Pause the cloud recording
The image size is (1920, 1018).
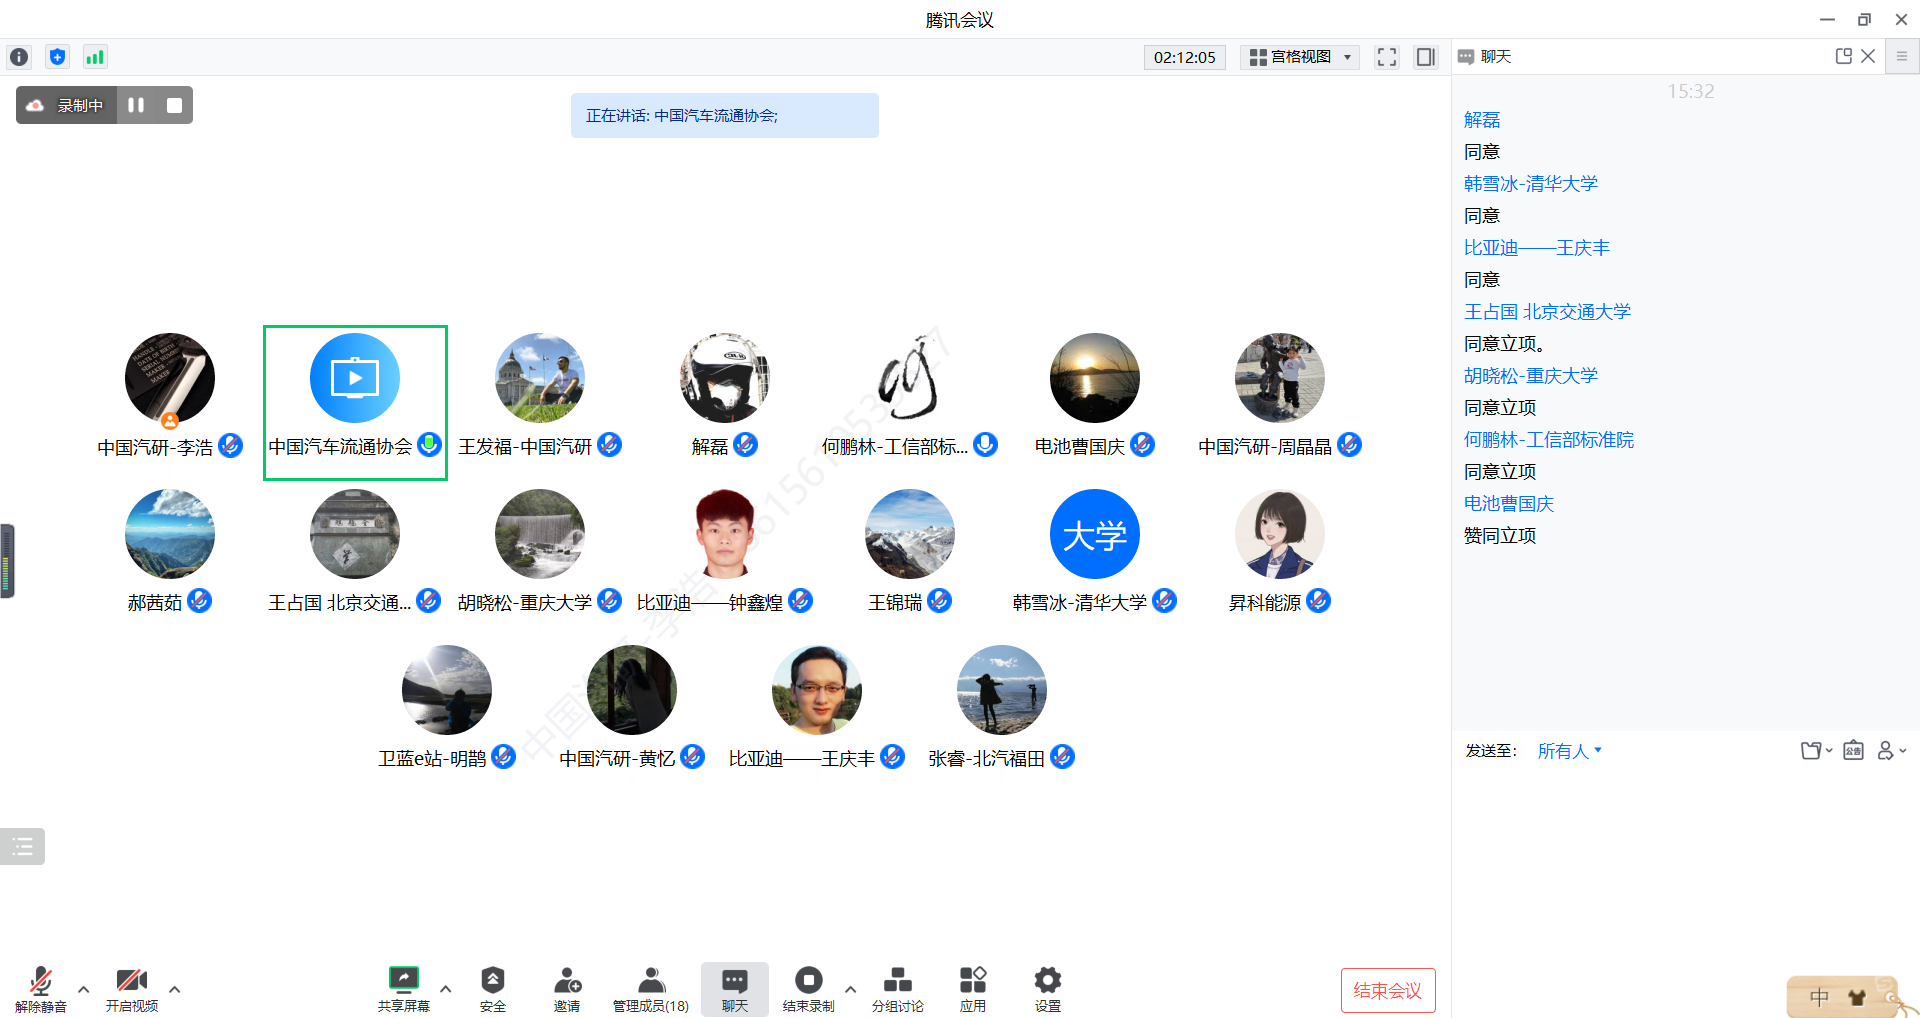(136, 105)
